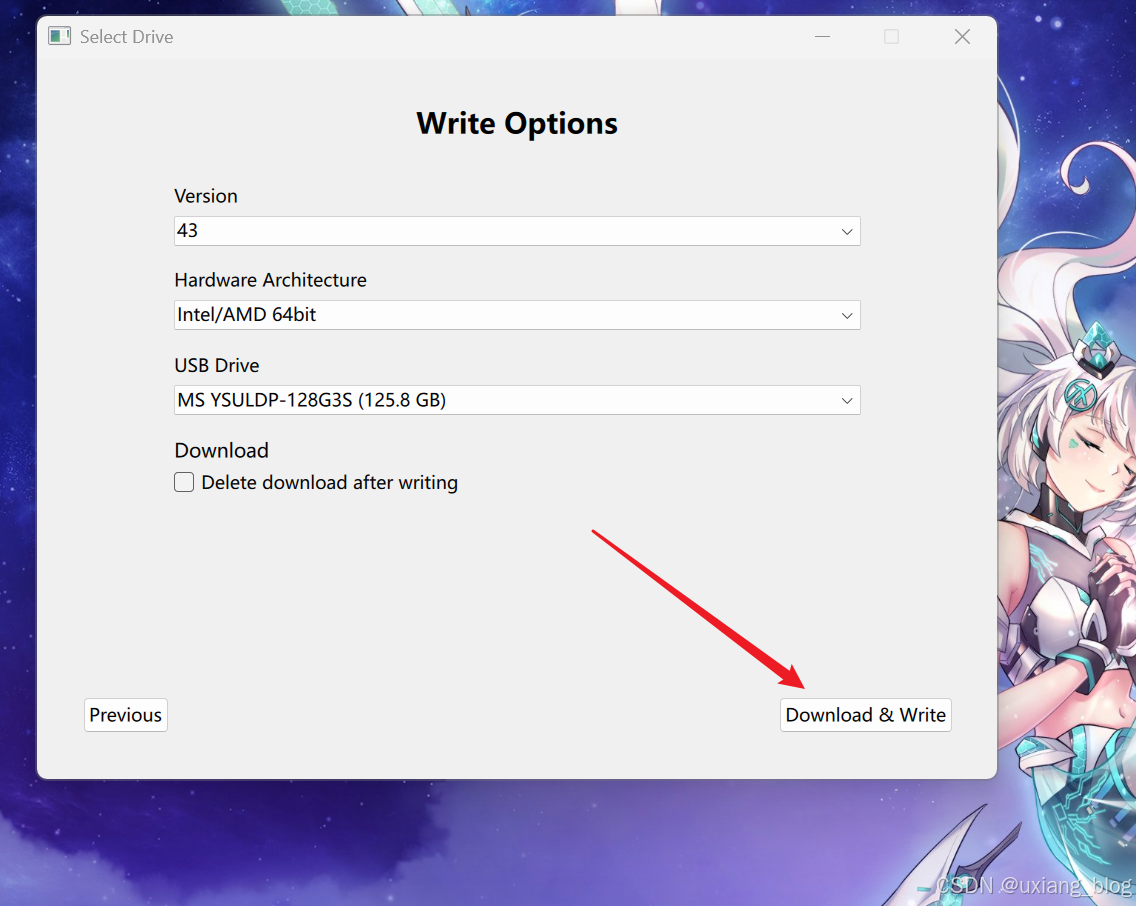This screenshot has height=906, width=1136.
Task: Open the USB Drive MS YSULDP-128G3S dropdown
Action: pyautogui.click(x=517, y=400)
